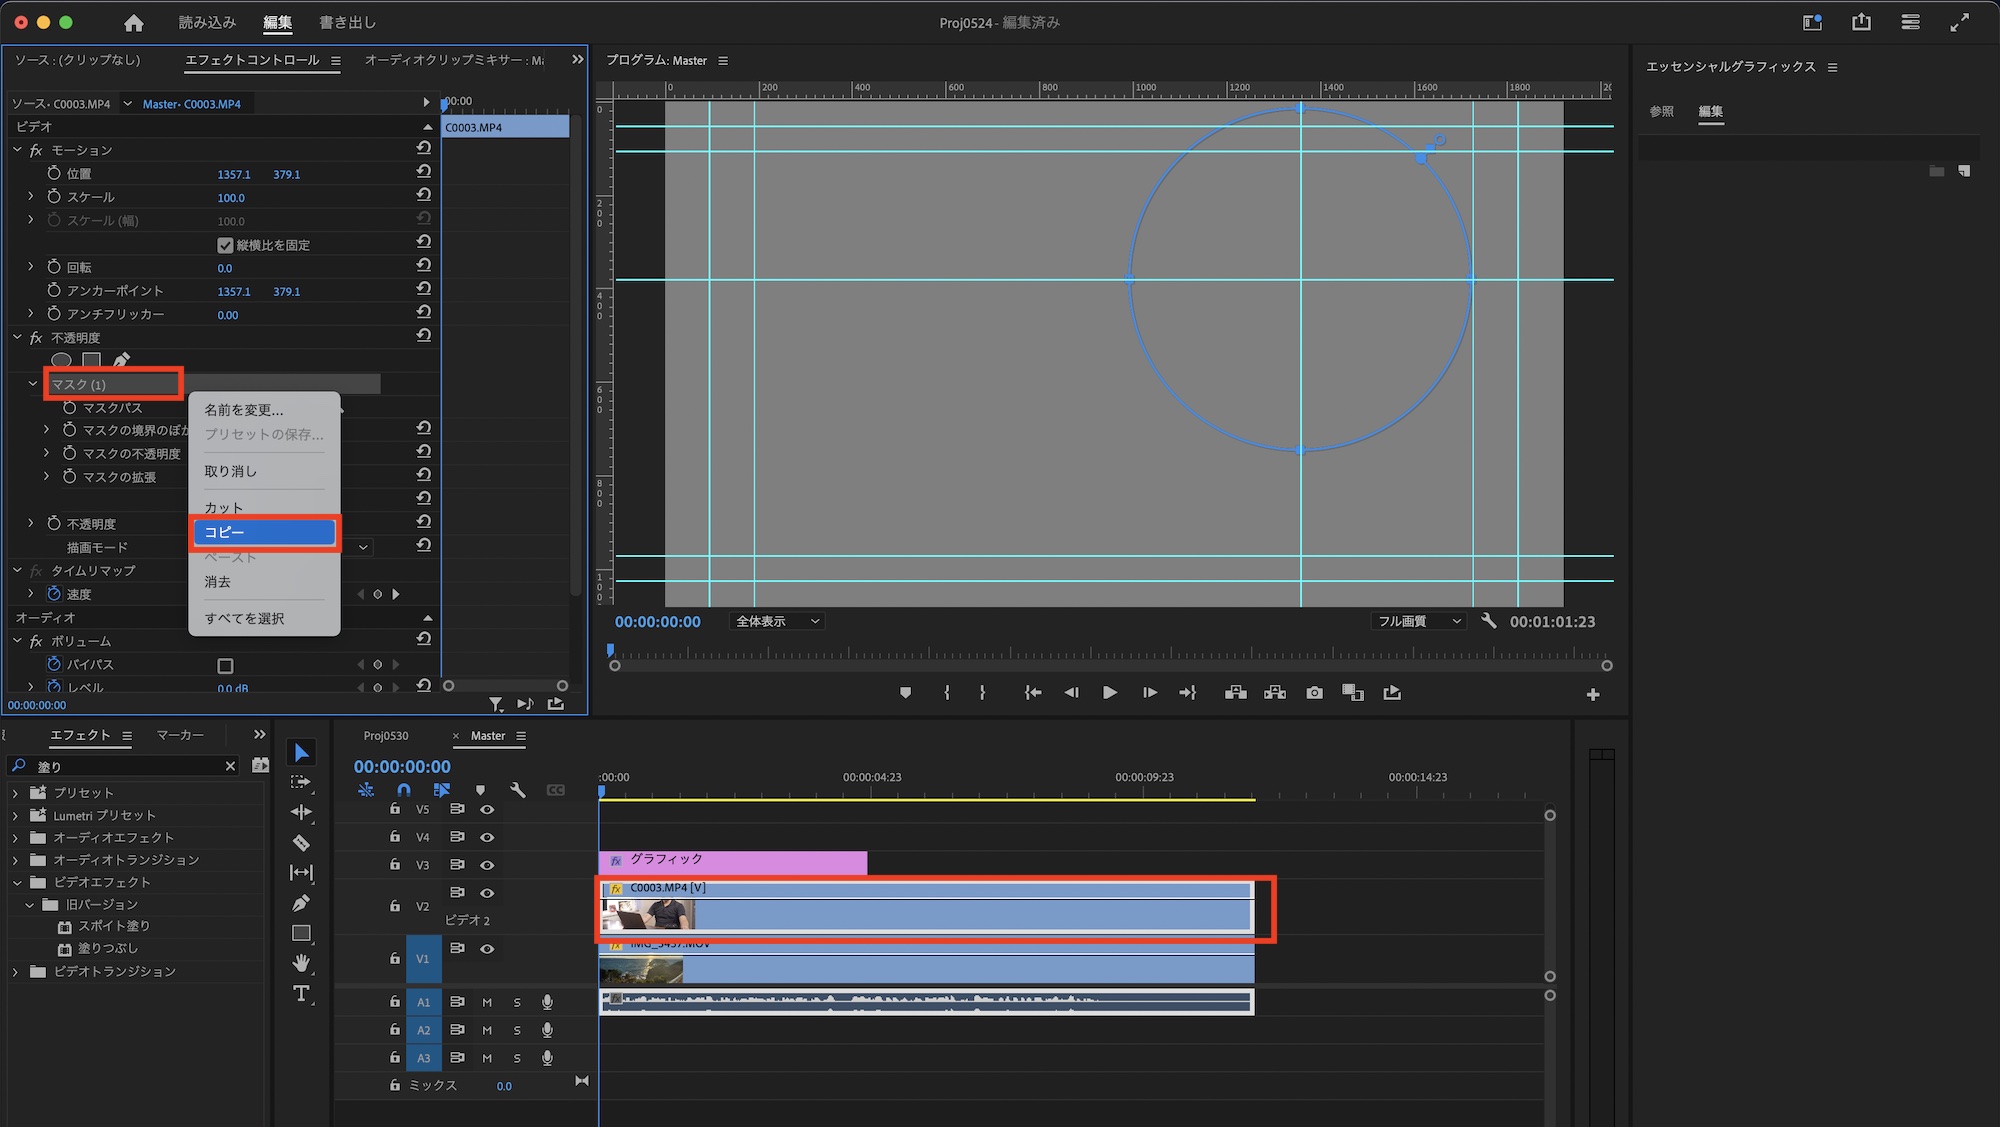Viewport: 2000px width, 1127px height.
Task: Create an ellipse mask under opacity
Action: pos(61,360)
